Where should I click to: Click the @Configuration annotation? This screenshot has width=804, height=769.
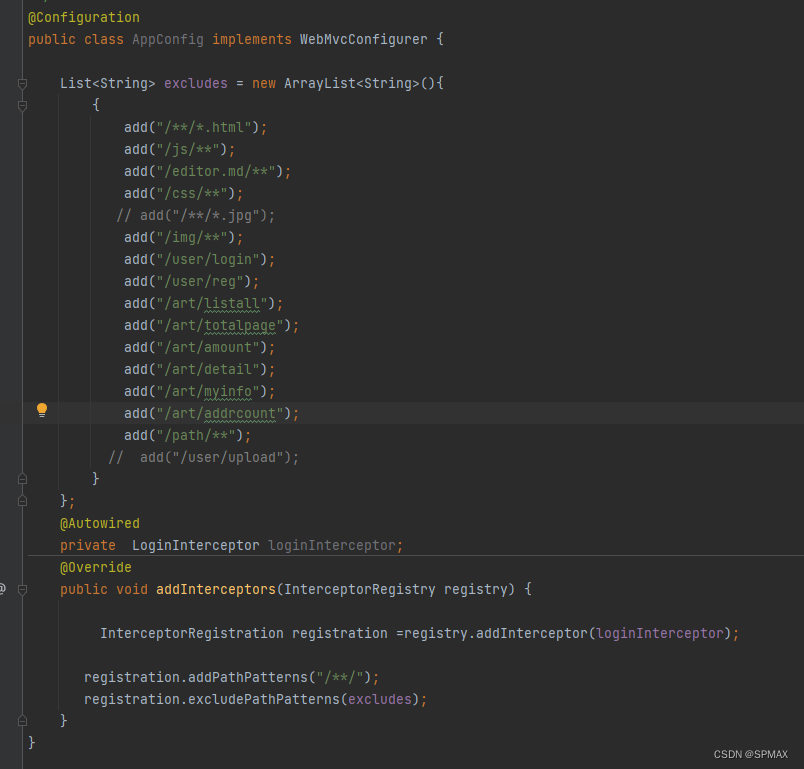coord(84,17)
